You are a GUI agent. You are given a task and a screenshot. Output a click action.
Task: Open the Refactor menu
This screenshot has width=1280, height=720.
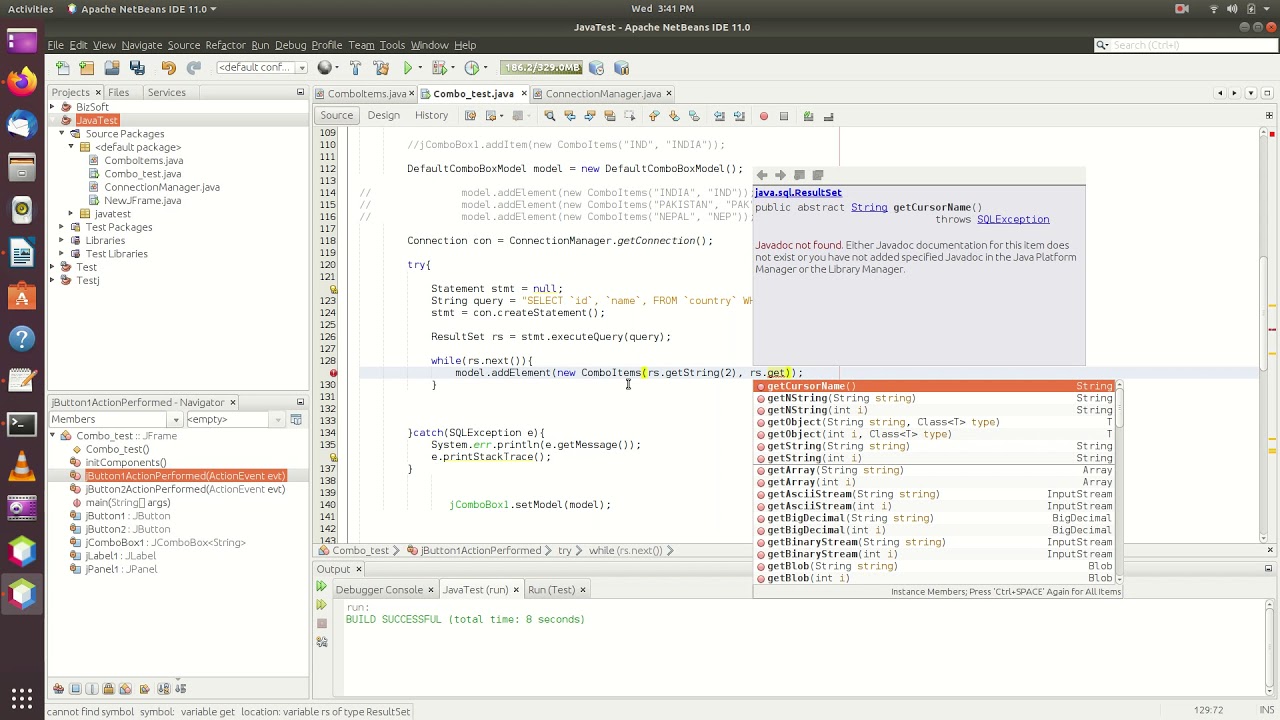coord(225,45)
